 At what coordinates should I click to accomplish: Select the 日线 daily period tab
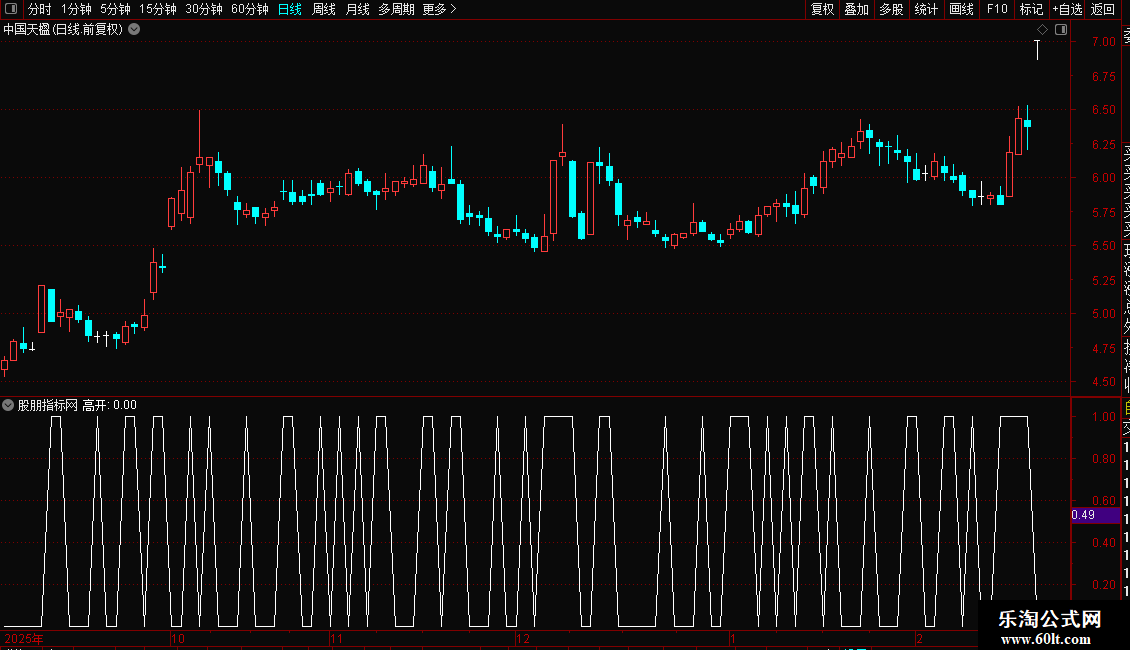(x=290, y=9)
